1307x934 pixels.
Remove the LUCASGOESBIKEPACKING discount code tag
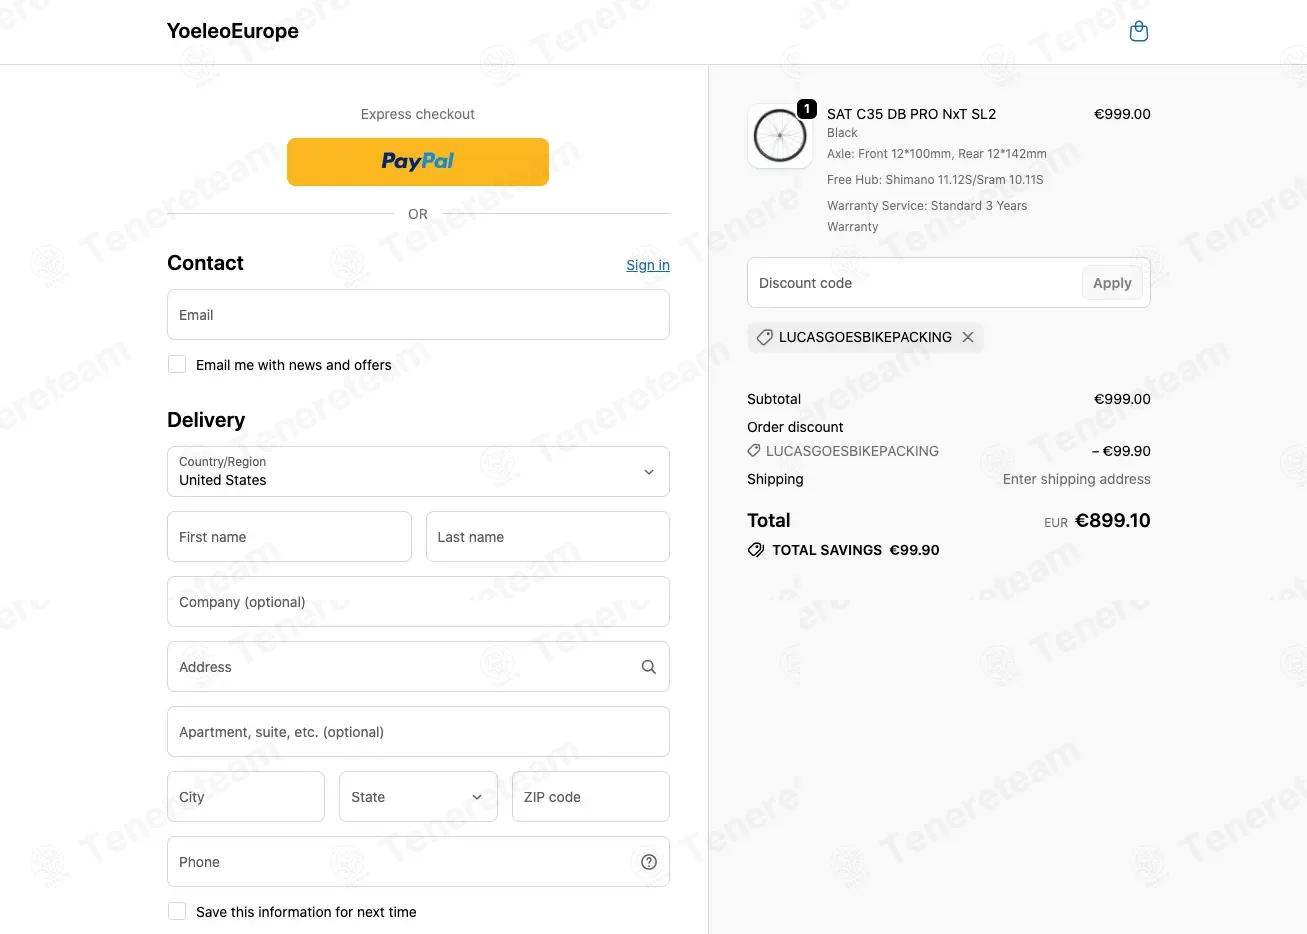pyautogui.click(x=968, y=337)
